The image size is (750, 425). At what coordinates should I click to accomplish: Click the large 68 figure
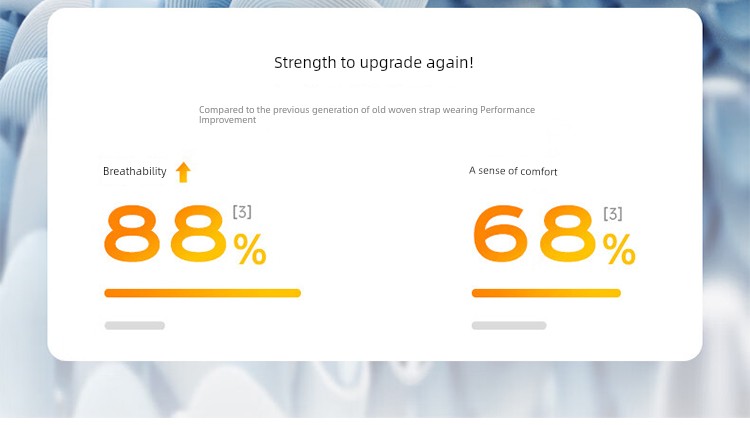click(534, 234)
